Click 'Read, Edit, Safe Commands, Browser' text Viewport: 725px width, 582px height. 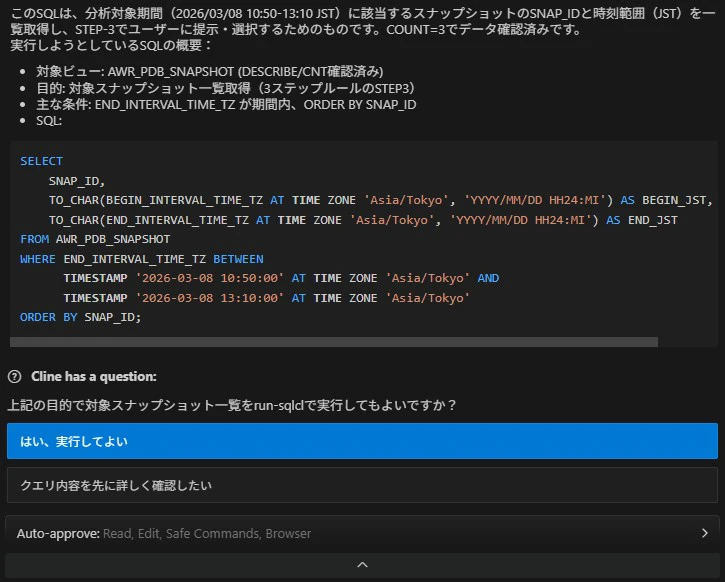207,533
